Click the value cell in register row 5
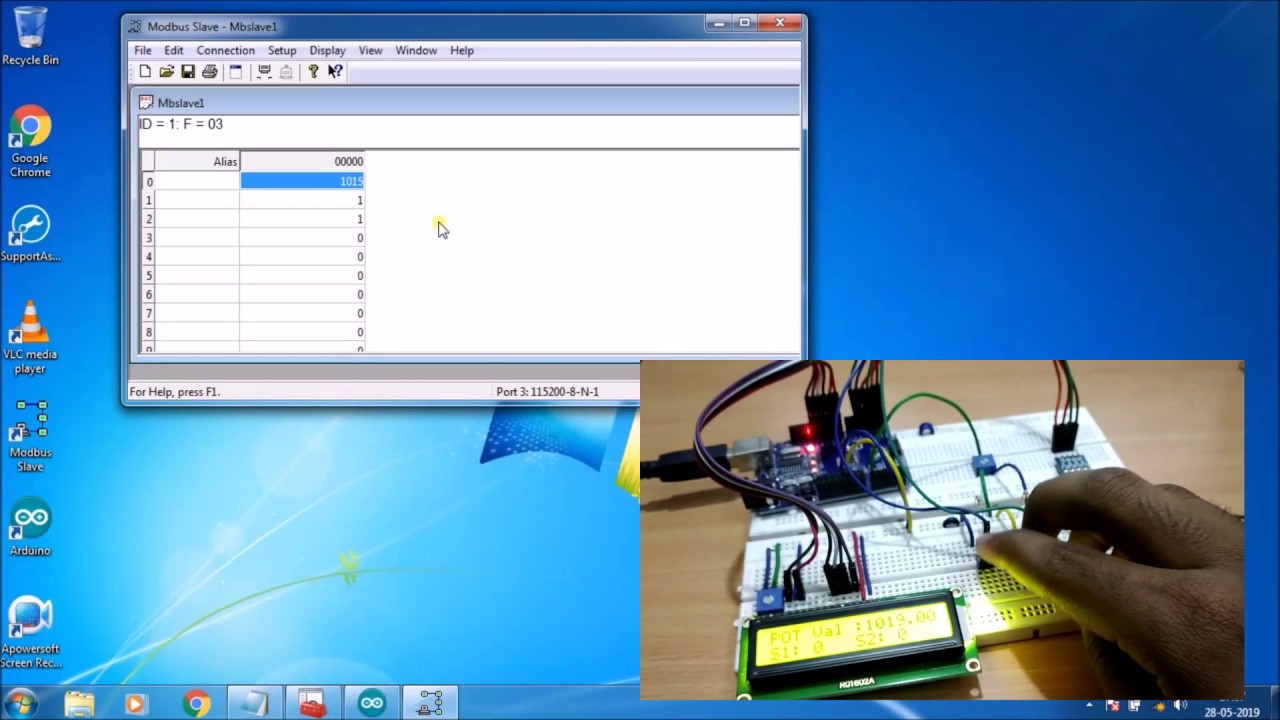 (x=302, y=276)
